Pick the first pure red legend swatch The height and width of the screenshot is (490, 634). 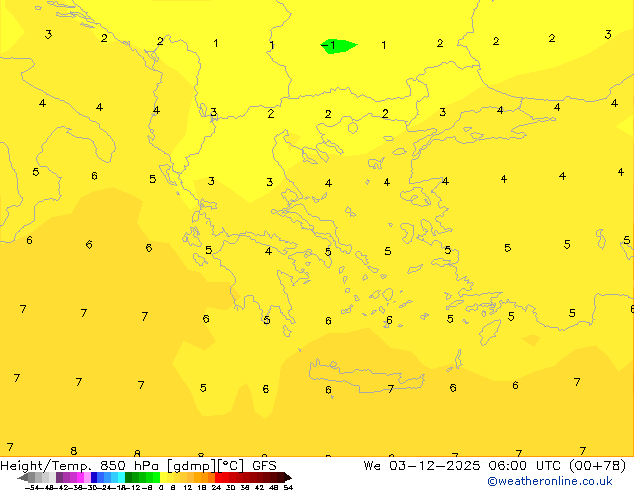pos(218,477)
